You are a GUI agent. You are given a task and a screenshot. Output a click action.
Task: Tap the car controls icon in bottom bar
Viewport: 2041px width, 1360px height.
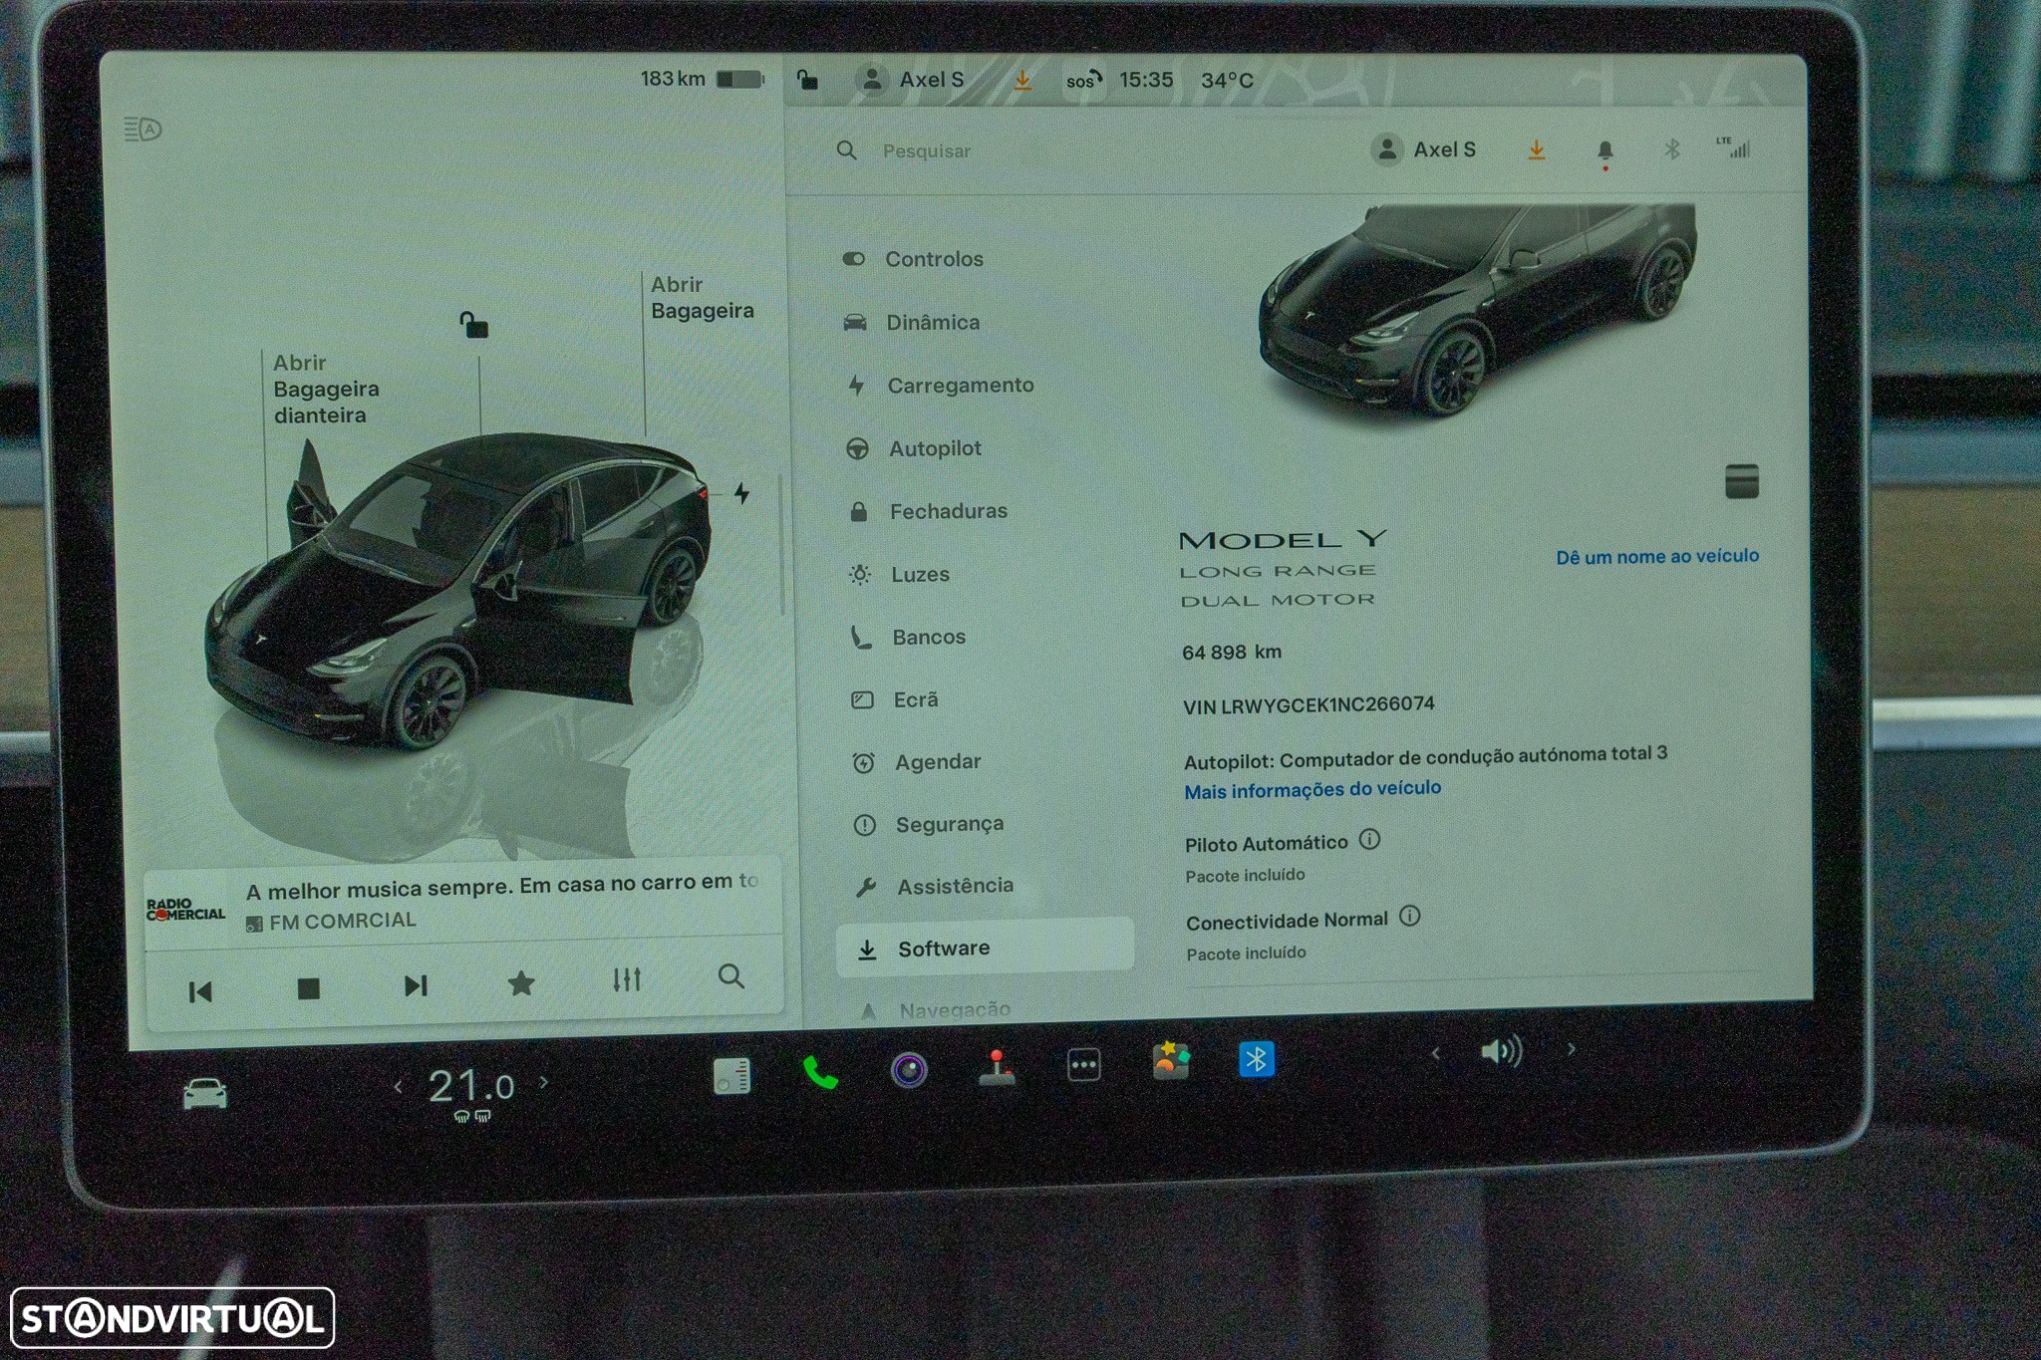[205, 1094]
